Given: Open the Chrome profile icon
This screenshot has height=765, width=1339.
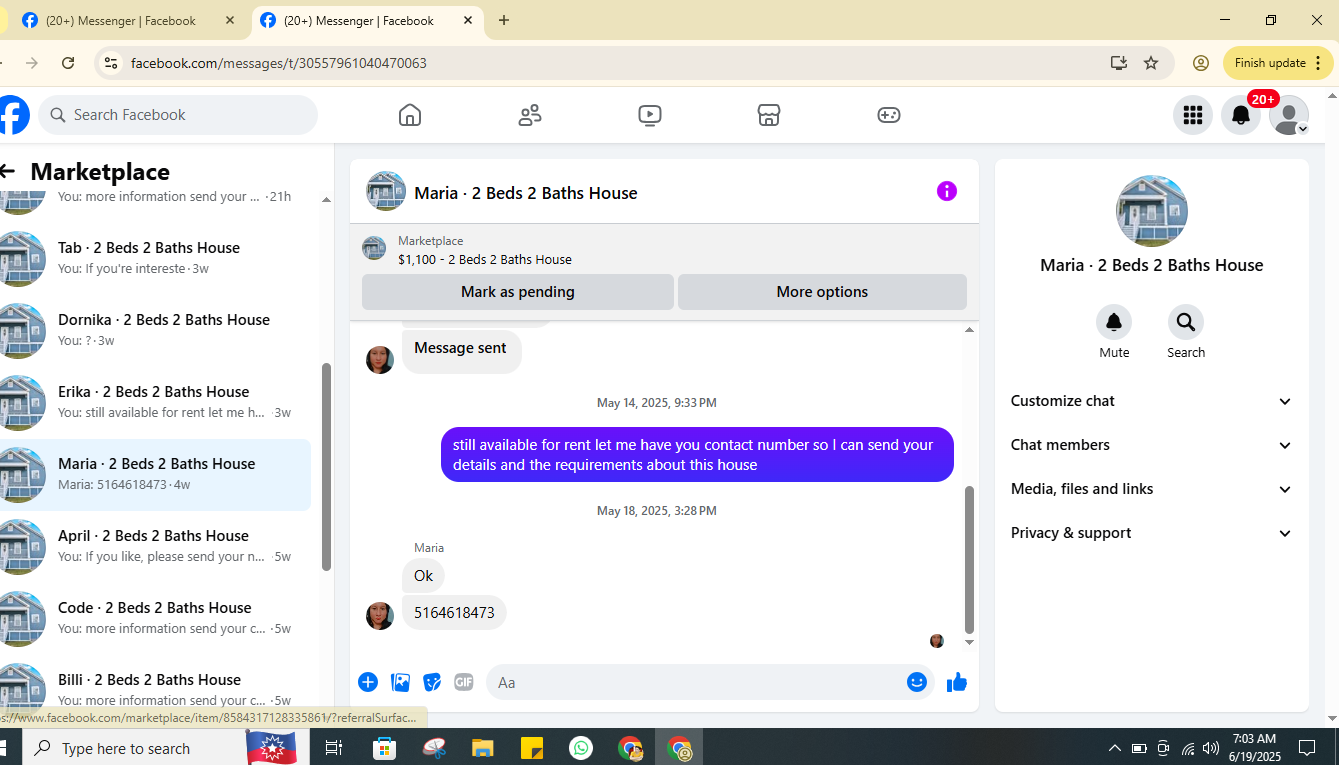Looking at the screenshot, I should [1201, 63].
